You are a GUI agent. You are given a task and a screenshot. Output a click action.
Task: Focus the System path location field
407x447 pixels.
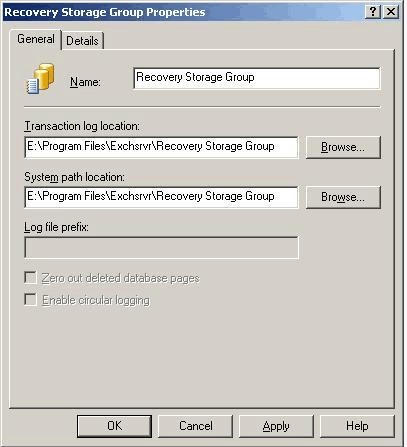[x=161, y=197]
